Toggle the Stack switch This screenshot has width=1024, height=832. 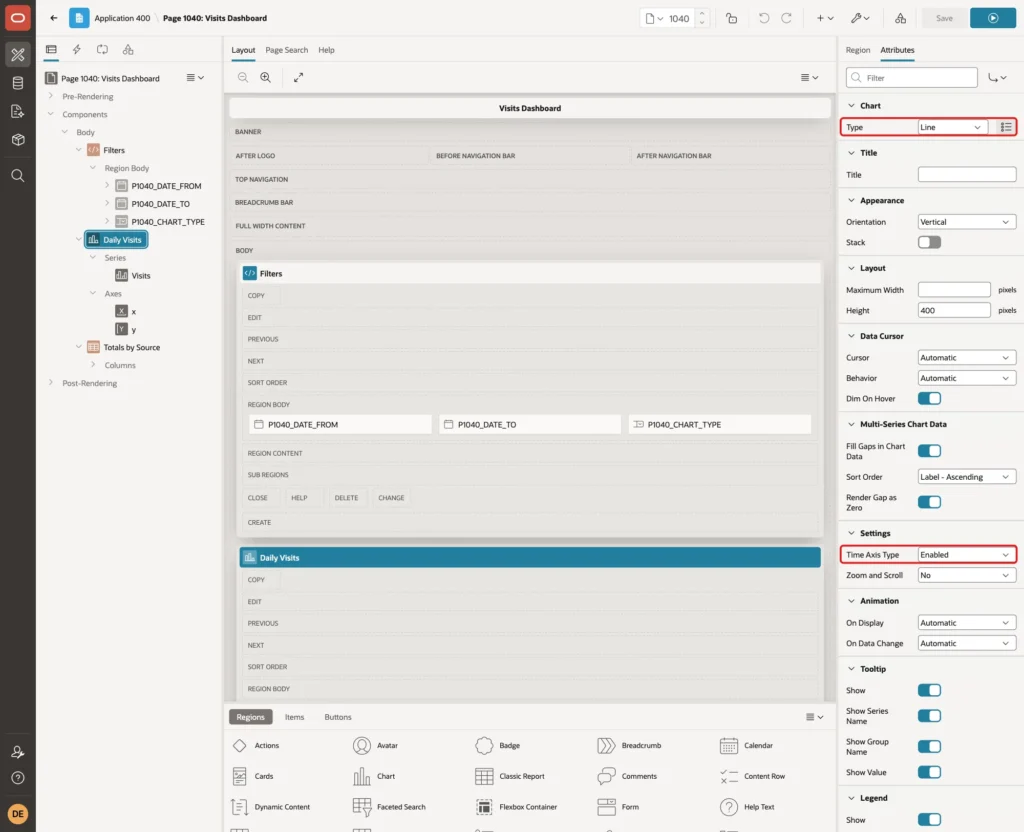pyautogui.click(x=929, y=242)
